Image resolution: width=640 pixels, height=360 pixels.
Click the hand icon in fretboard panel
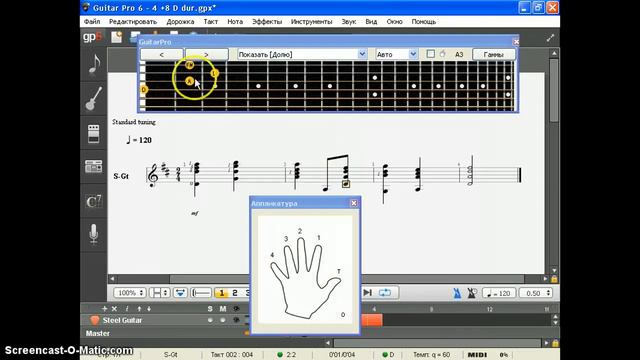click(x=443, y=54)
